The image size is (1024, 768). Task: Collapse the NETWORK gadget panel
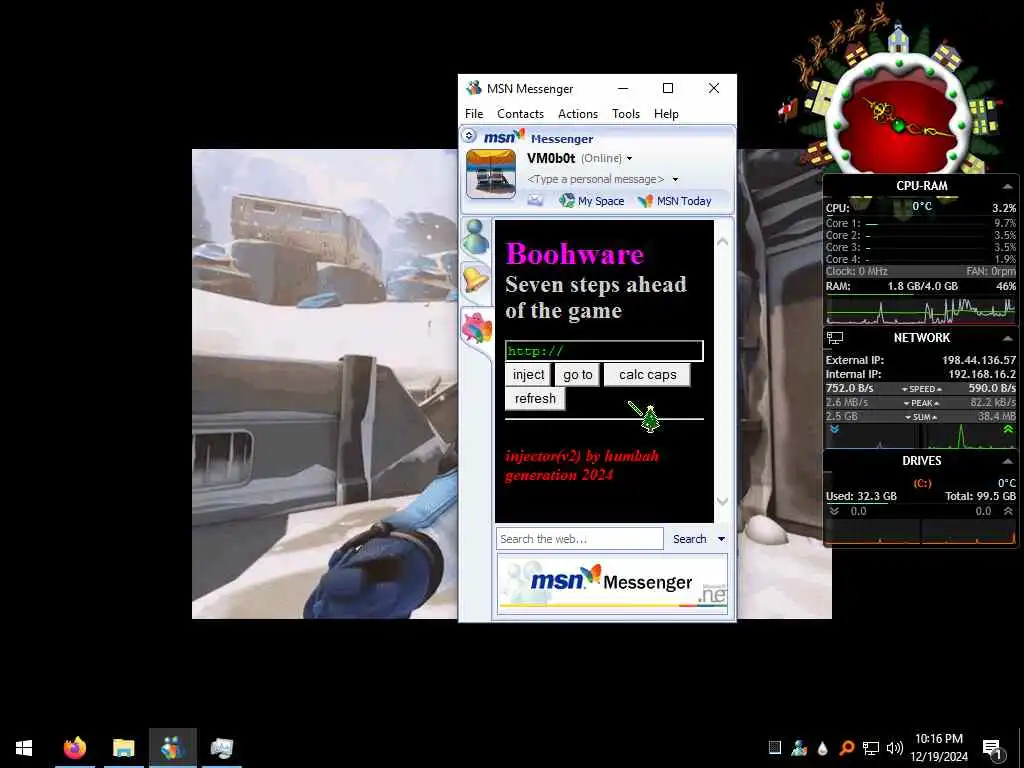click(x=1008, y=338)
